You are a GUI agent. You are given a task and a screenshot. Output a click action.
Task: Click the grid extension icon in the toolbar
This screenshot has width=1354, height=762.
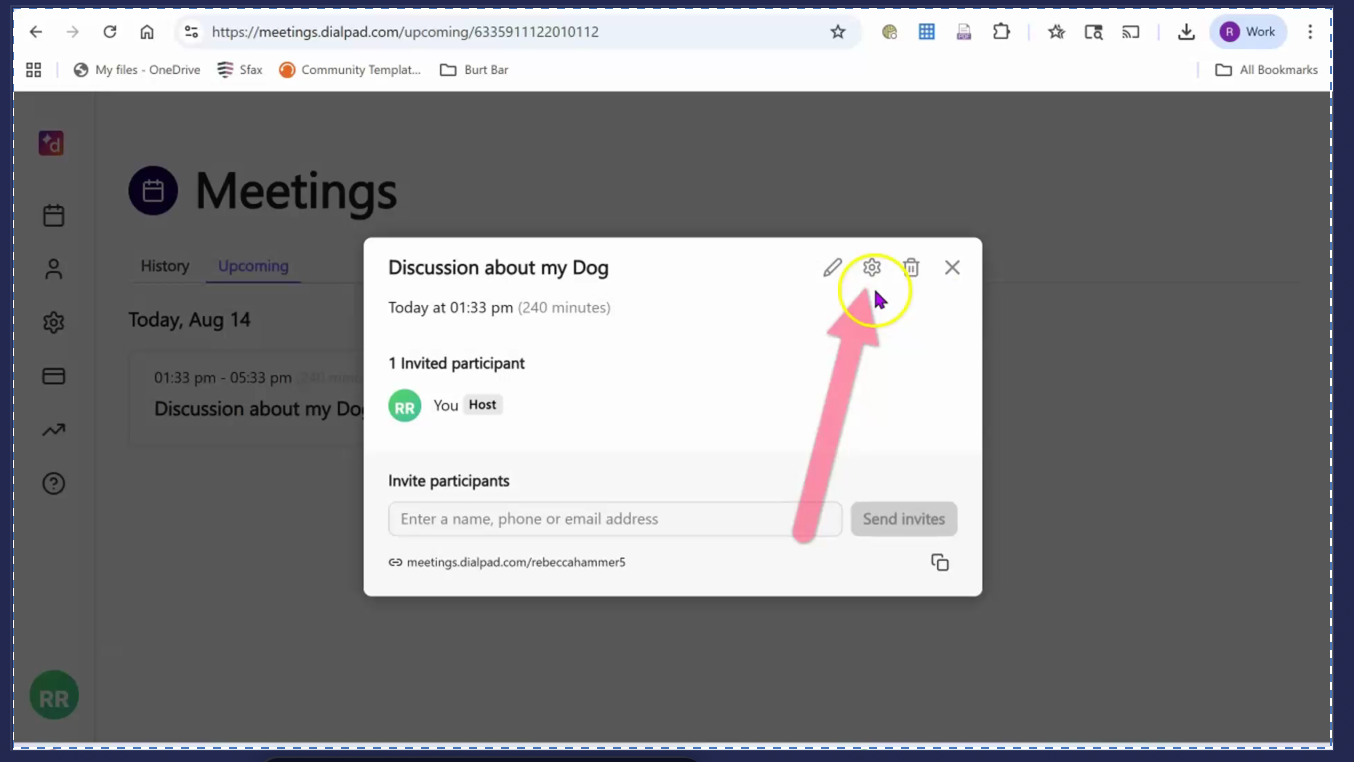[x=927, y=32]
